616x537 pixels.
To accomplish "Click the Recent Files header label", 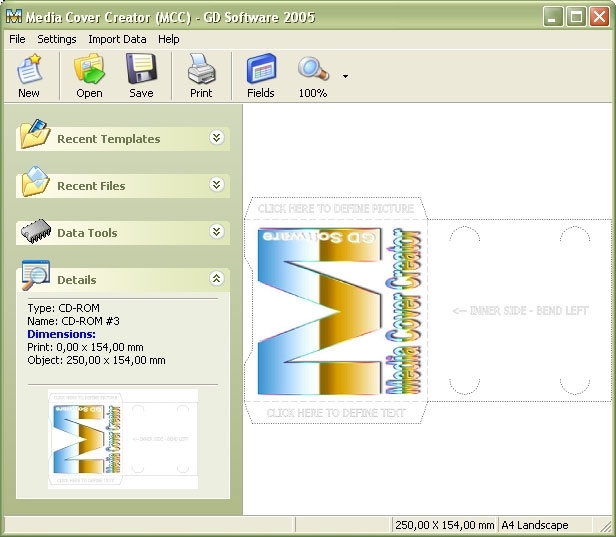I will [91, 186].
